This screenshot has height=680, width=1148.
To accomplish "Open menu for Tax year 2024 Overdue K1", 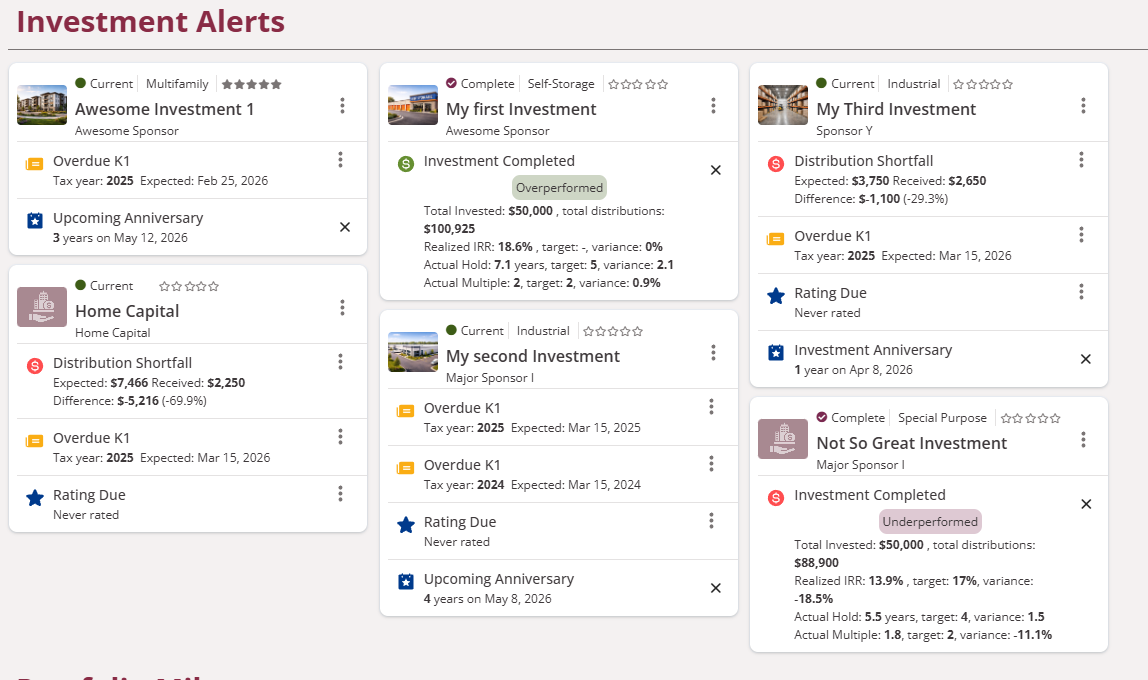I will coord(711,464).
